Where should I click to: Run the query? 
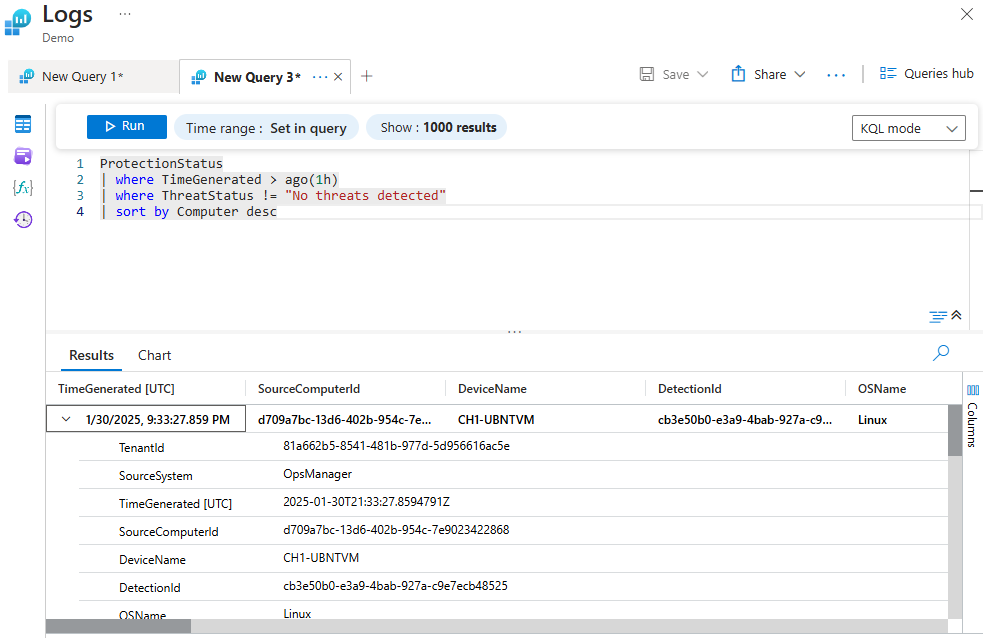pos(127,127)
